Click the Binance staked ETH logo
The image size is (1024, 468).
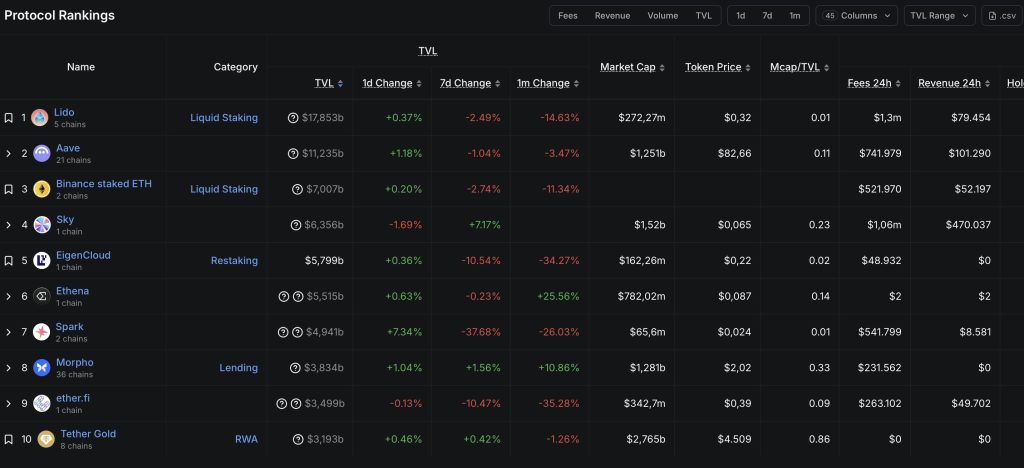point(42,189)
